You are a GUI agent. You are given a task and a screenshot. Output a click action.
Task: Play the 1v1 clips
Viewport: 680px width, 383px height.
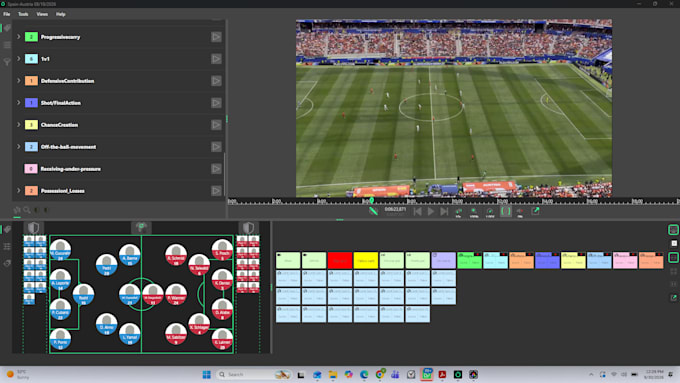[x=216, y=59]
